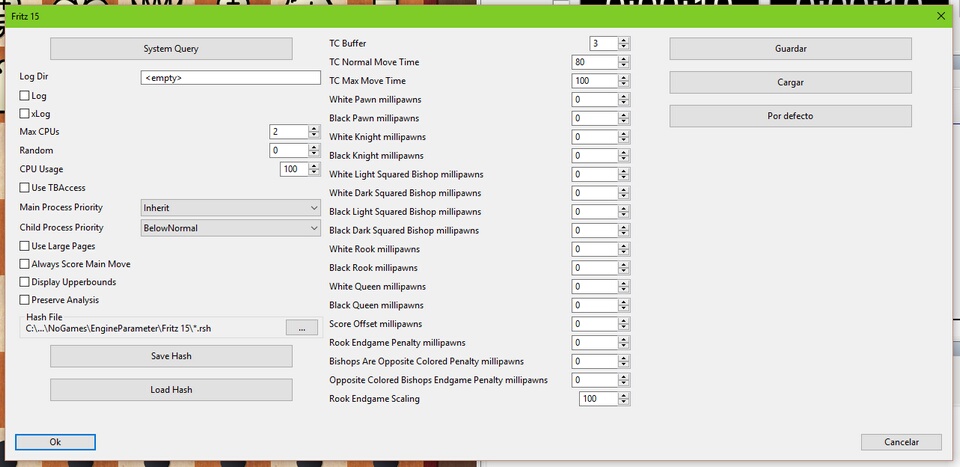960x467 pixels.
Task: Click the TC Buffer label
Action: pos(348,43)
